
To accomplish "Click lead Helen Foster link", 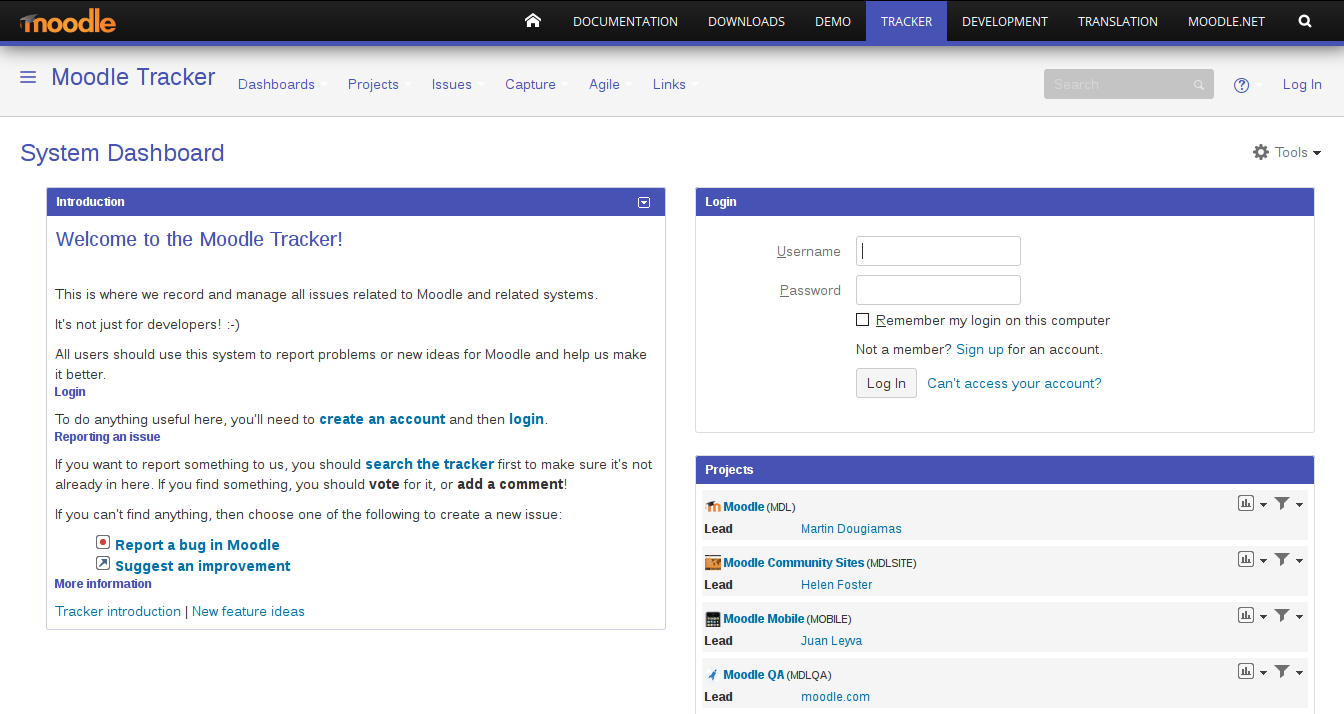I will tap(837, 585).
